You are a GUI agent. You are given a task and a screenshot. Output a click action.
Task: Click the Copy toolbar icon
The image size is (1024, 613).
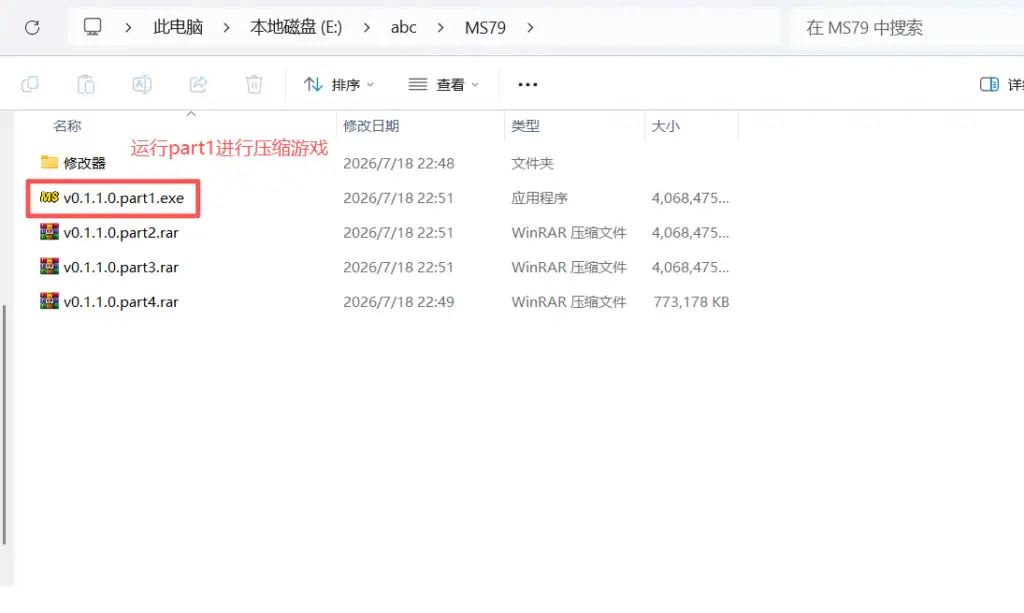(30, 84)
